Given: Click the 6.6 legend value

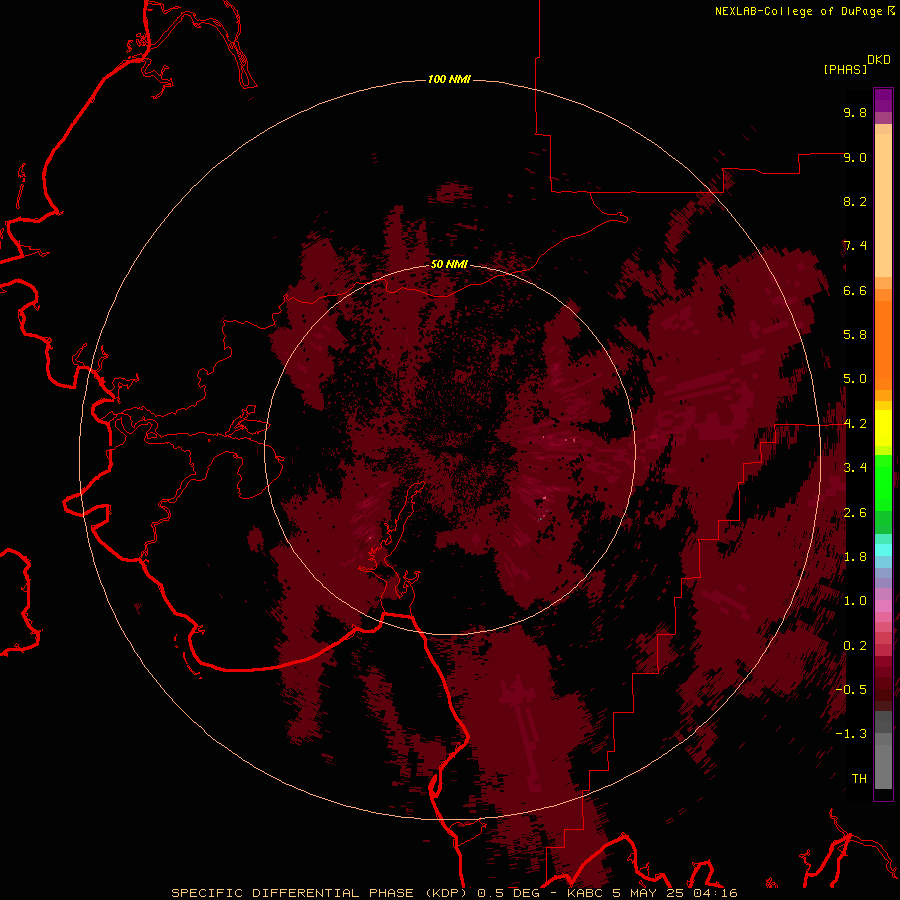Looking at the screenshot, I should coord(855,290).
